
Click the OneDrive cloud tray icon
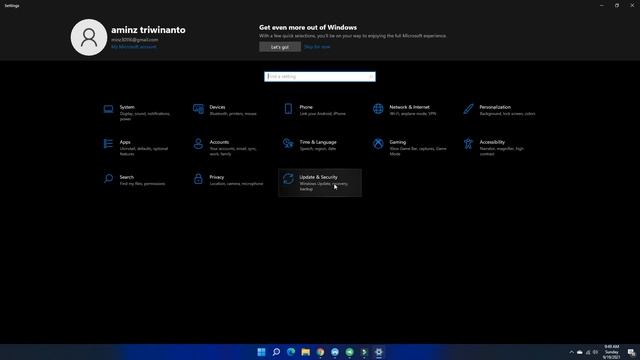point(580,352)
